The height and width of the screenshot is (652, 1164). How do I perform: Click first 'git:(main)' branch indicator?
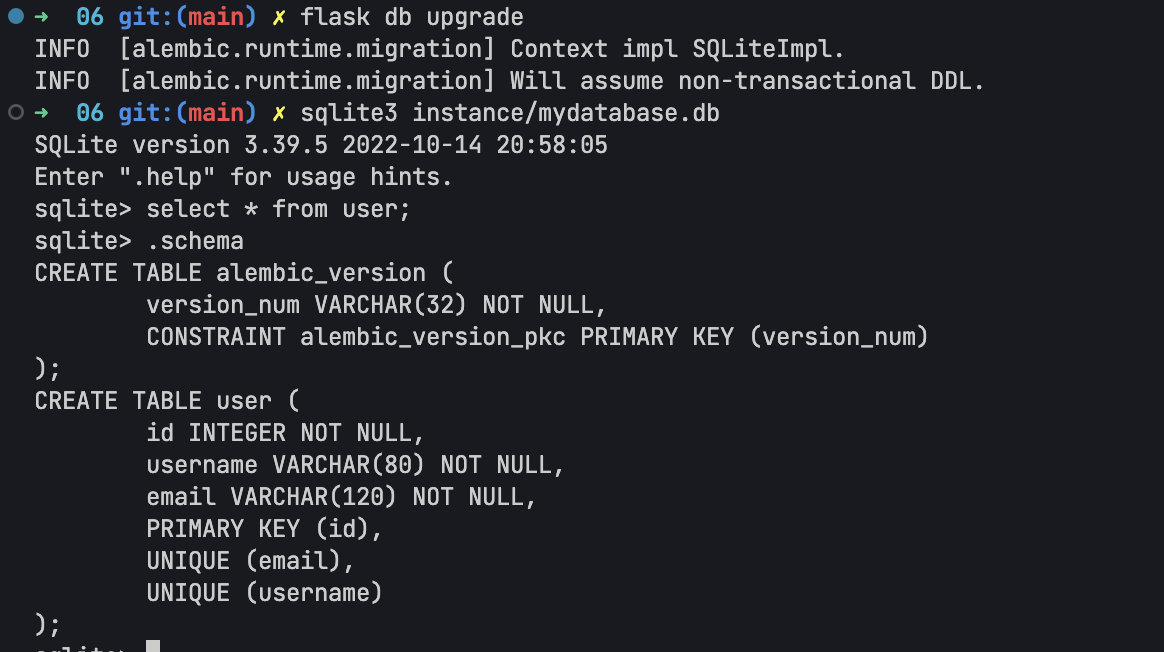click(x=187, y=17)
